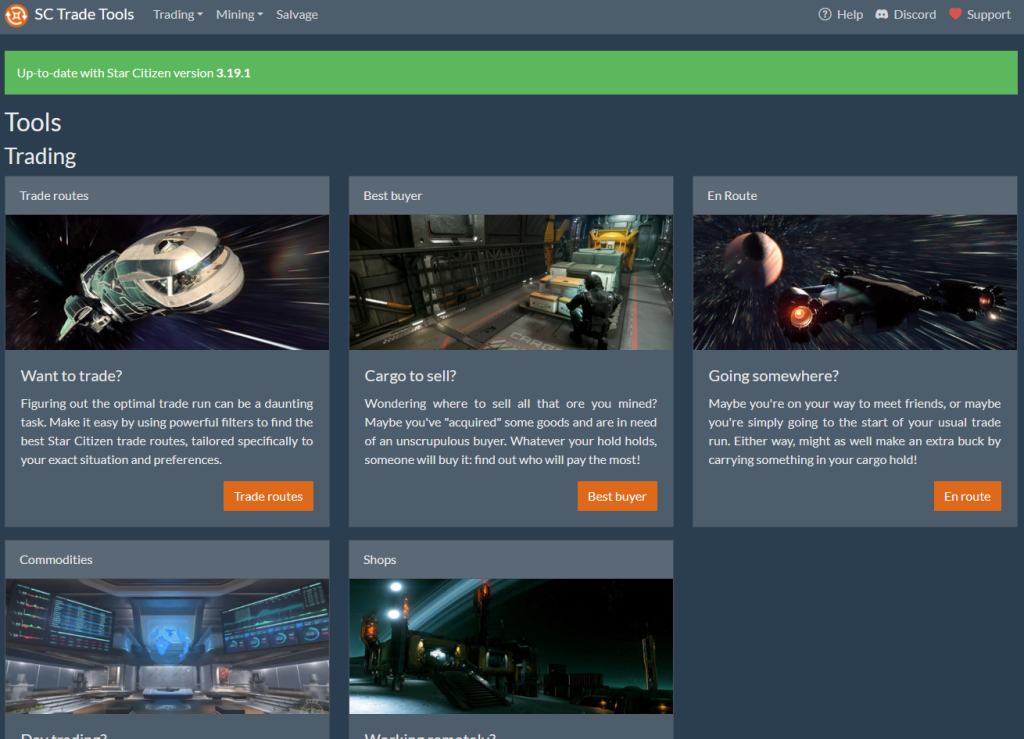Image resolution: width=1024 pixels, height=739 pixels.
Task: Open the Salvage menu item
Action: pyautogui.click(x=297, y=15)
